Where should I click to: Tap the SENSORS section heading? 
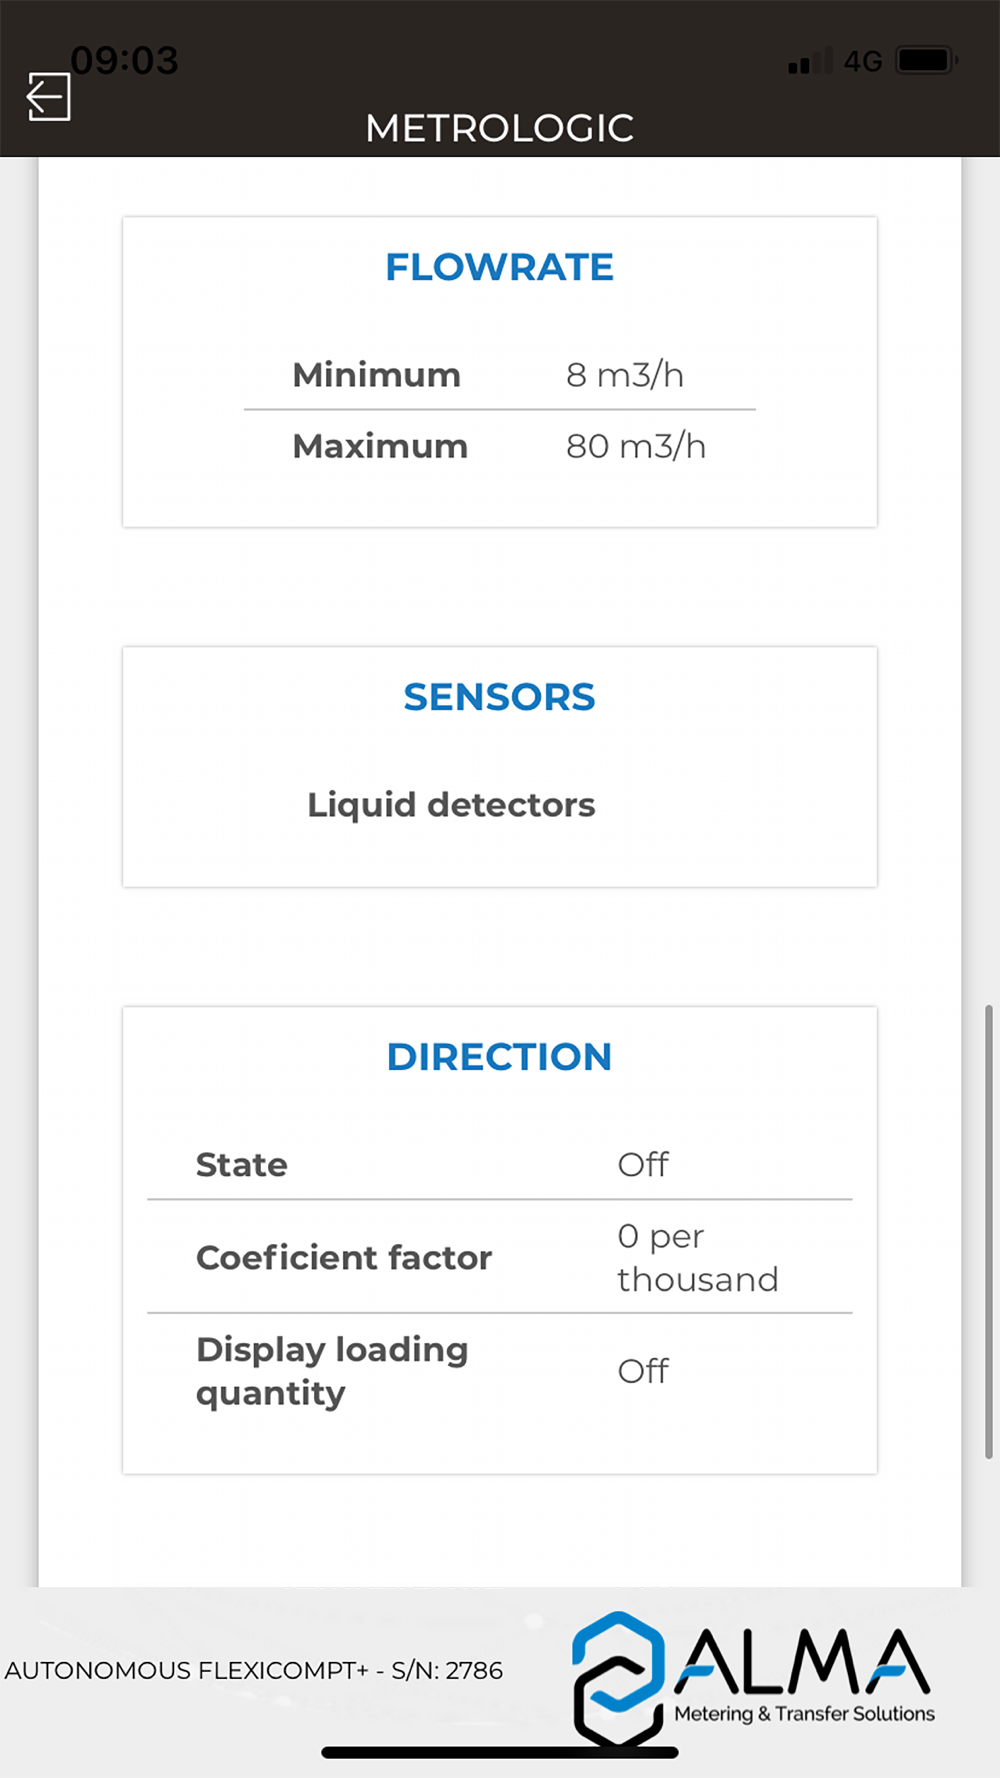499,697
